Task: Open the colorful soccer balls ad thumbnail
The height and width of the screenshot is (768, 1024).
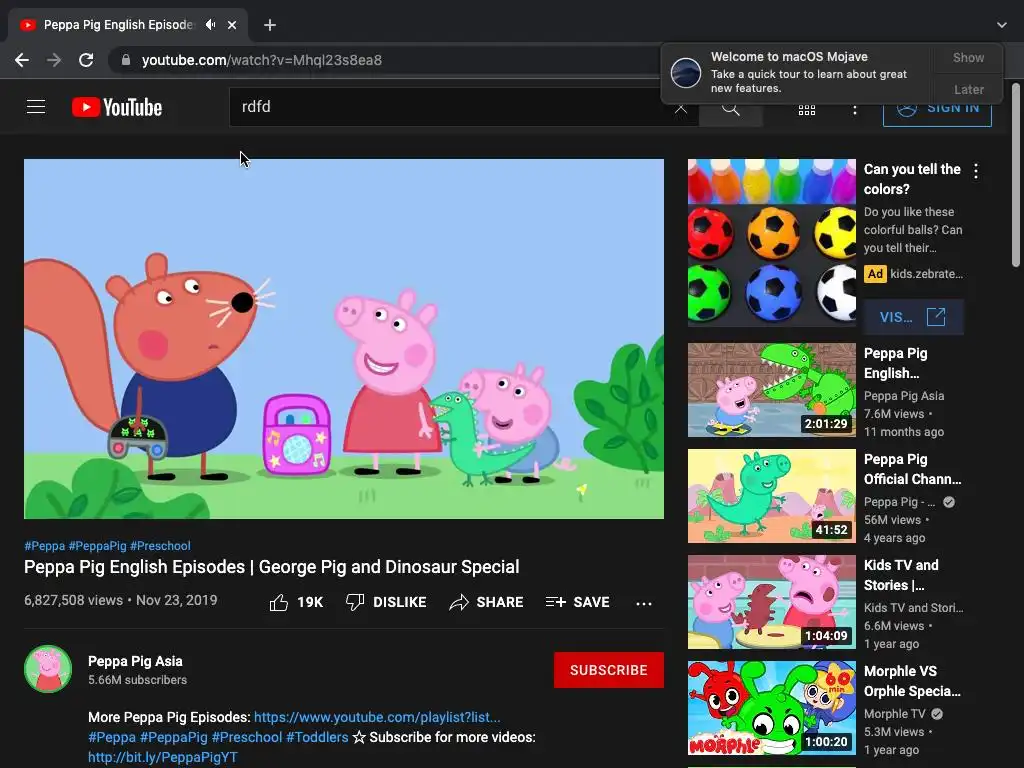Action: pyautogui.click(x=772, y=243)
